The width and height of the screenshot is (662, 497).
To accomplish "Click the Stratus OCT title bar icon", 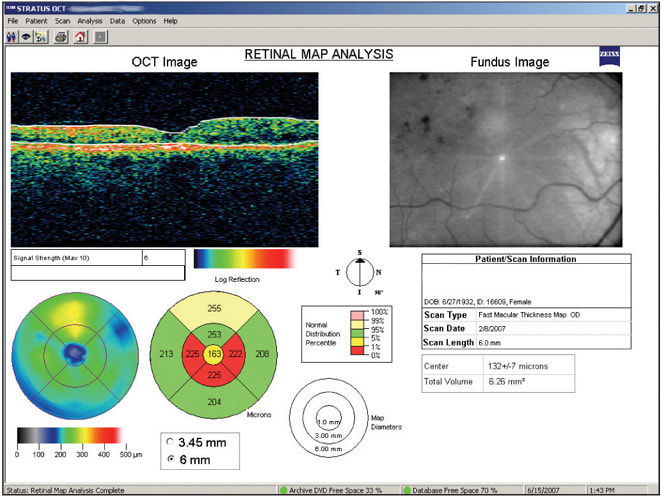I will [10, 8].
